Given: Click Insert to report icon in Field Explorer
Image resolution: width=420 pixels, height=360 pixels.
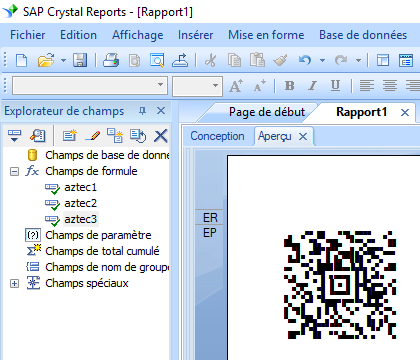Looking at the screenshot, I should click(14, 136).
